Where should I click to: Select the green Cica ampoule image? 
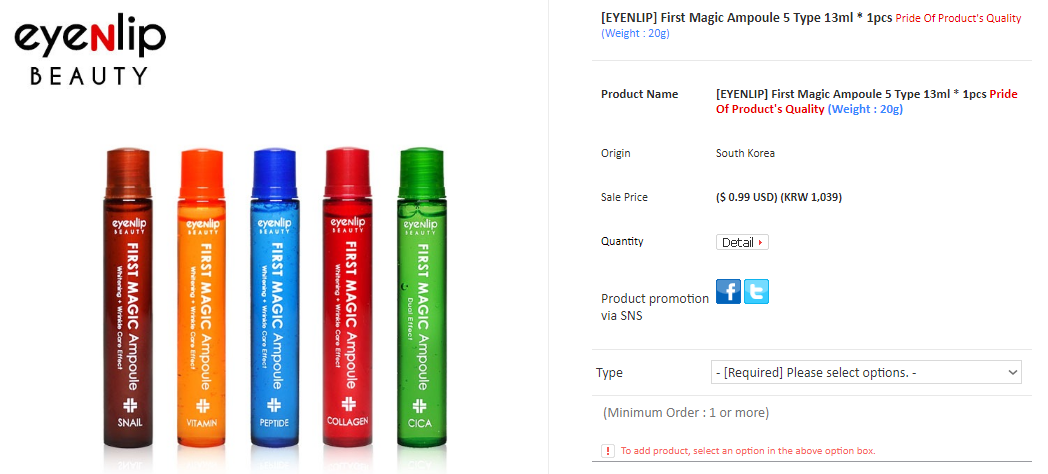[x=421, y=298]
